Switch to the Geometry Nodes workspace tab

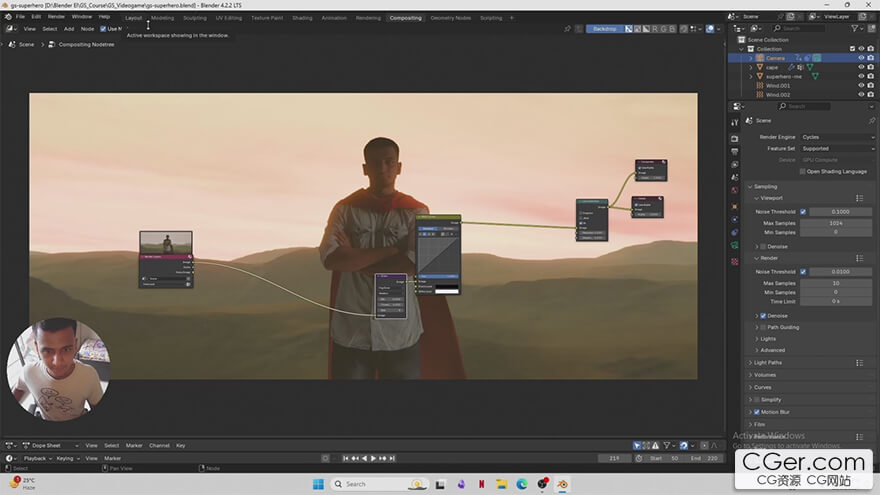pos(451,18)
